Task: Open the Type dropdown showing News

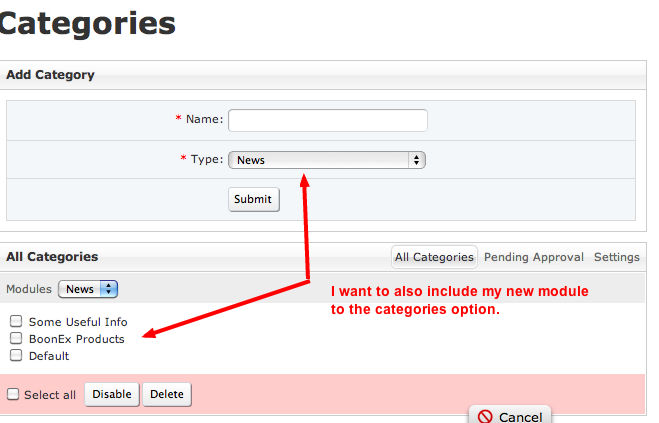Action: (x=327, y=160)
